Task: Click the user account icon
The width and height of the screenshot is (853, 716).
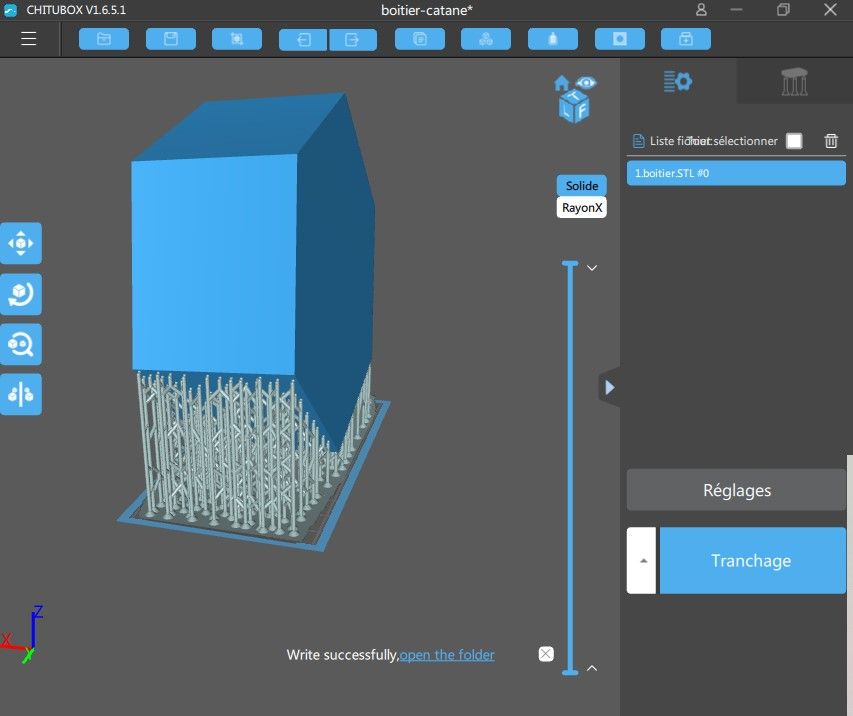Action: coord(701,10)
